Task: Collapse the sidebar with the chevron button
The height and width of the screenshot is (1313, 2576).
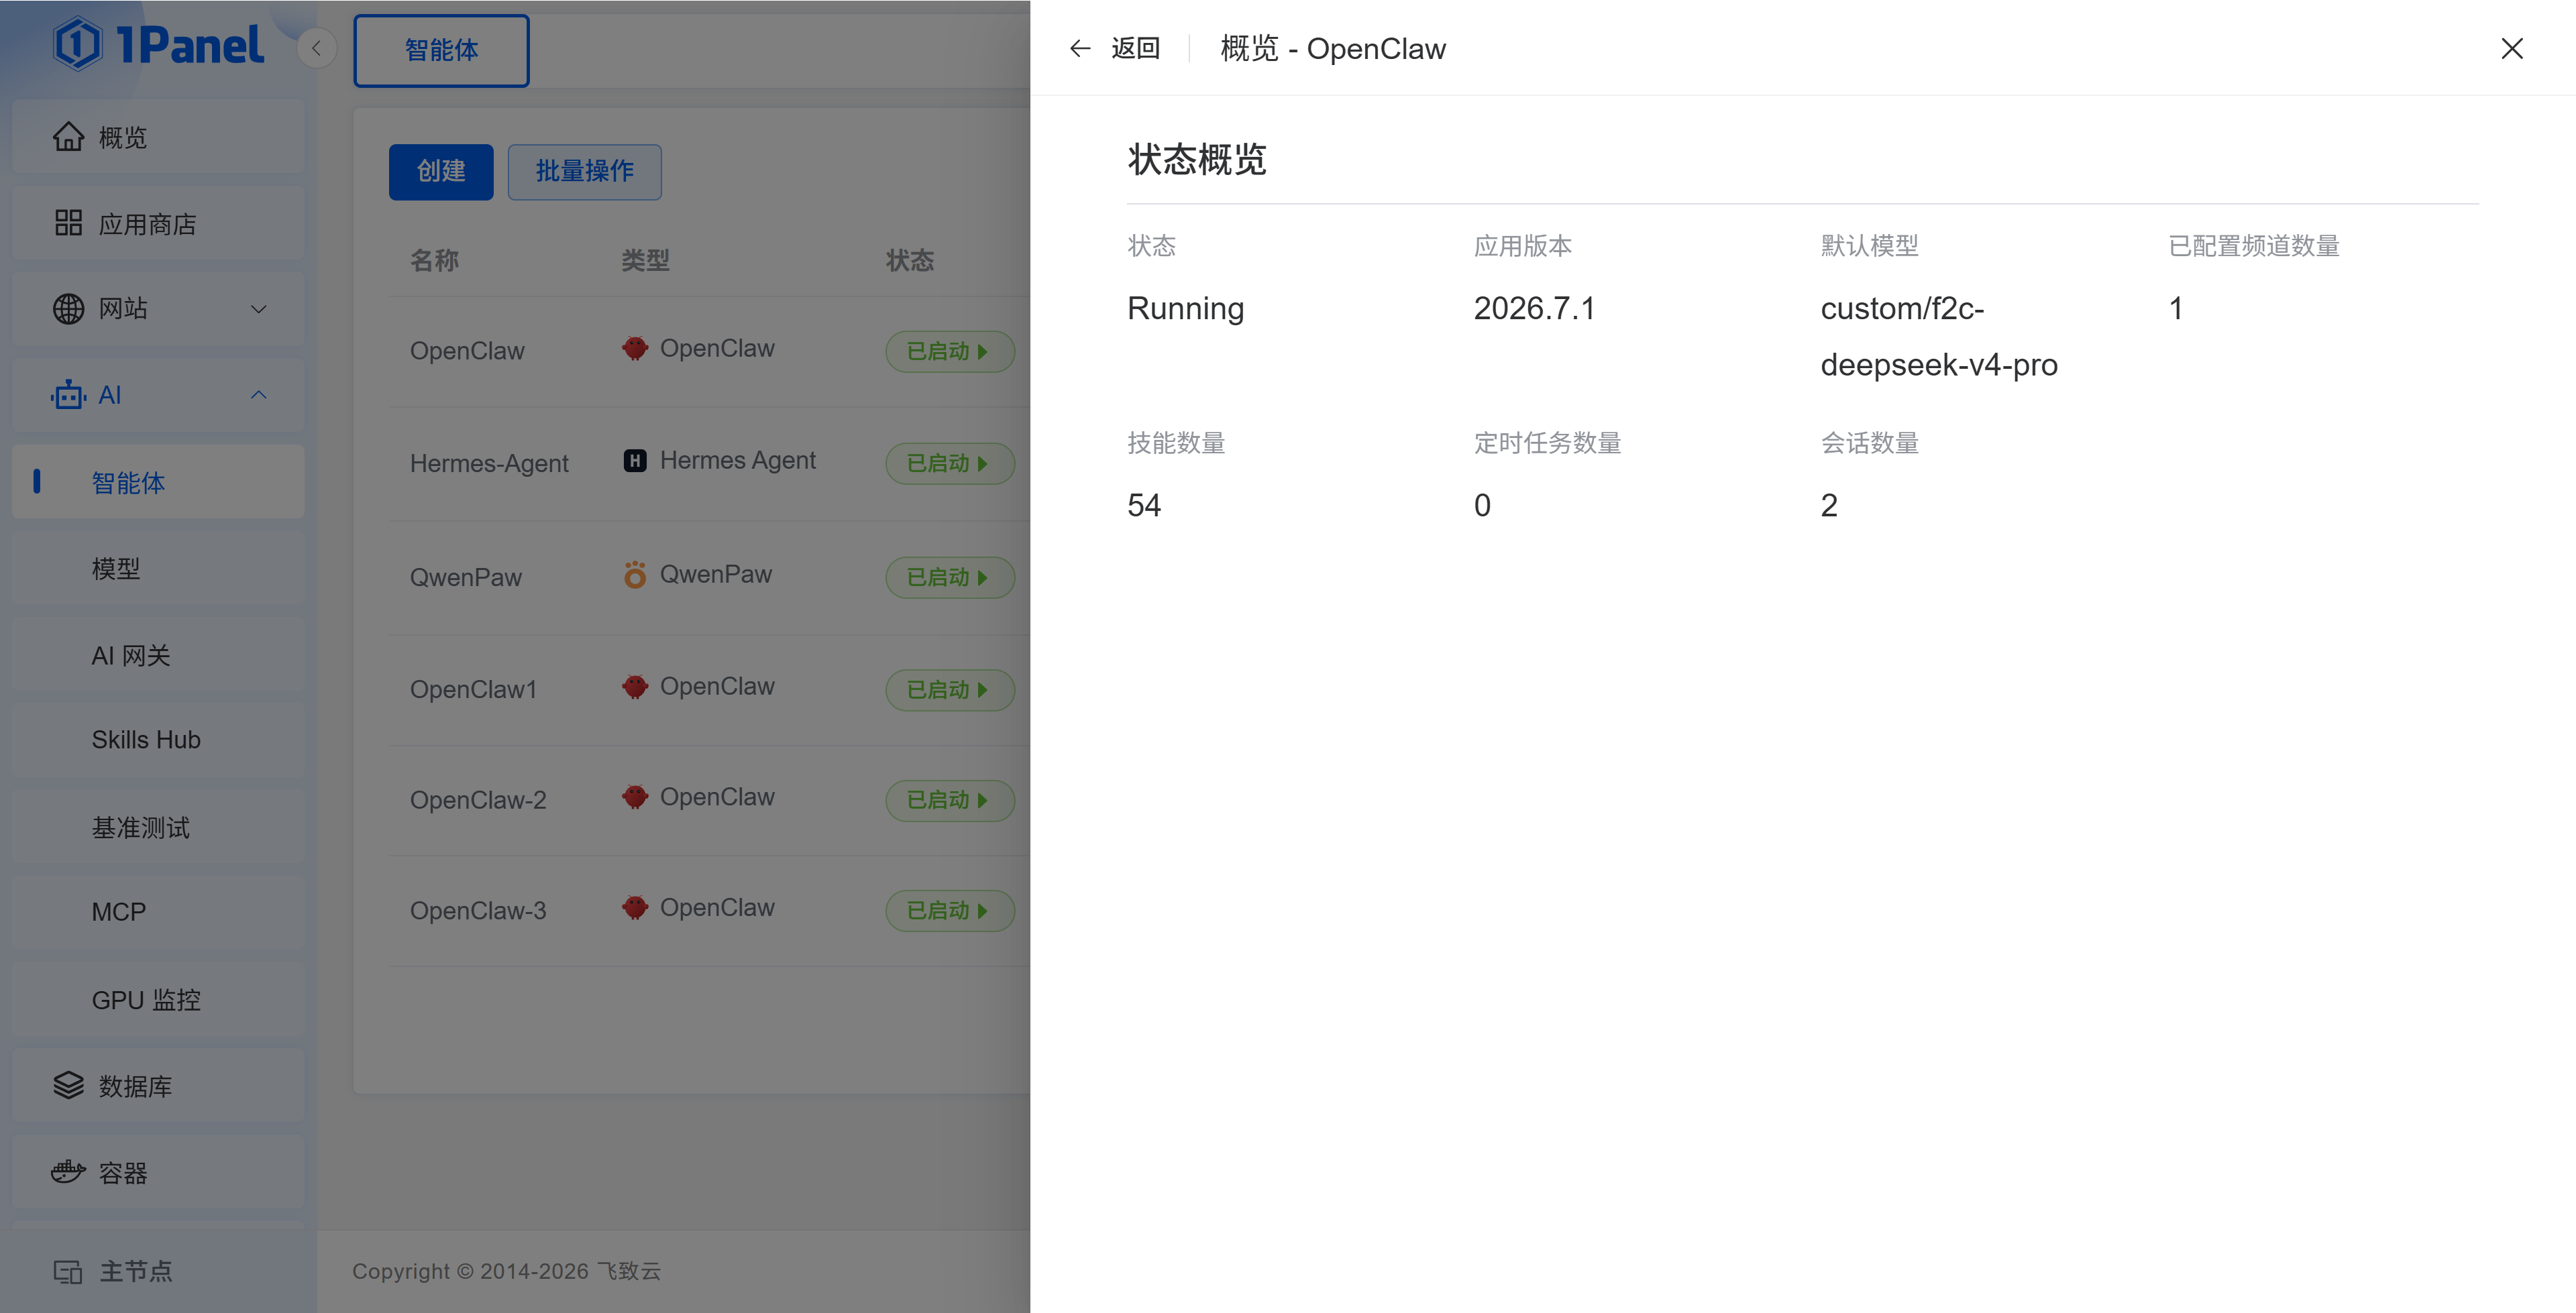Action: (316, 48)
